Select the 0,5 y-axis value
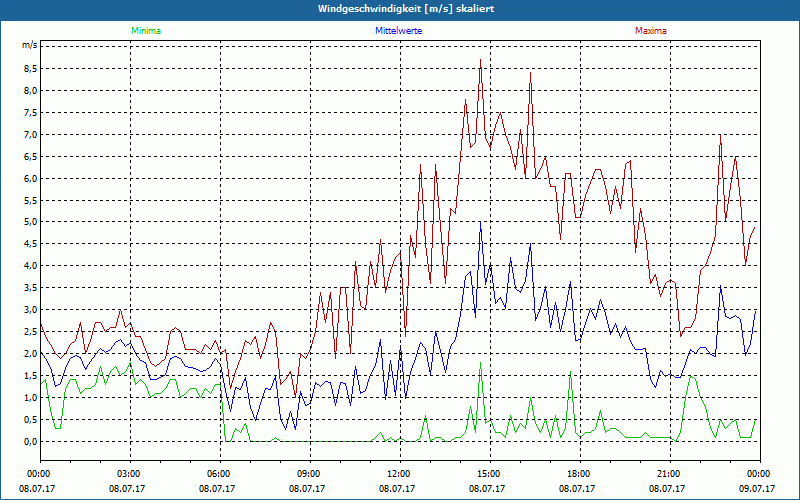 [31, 419]
